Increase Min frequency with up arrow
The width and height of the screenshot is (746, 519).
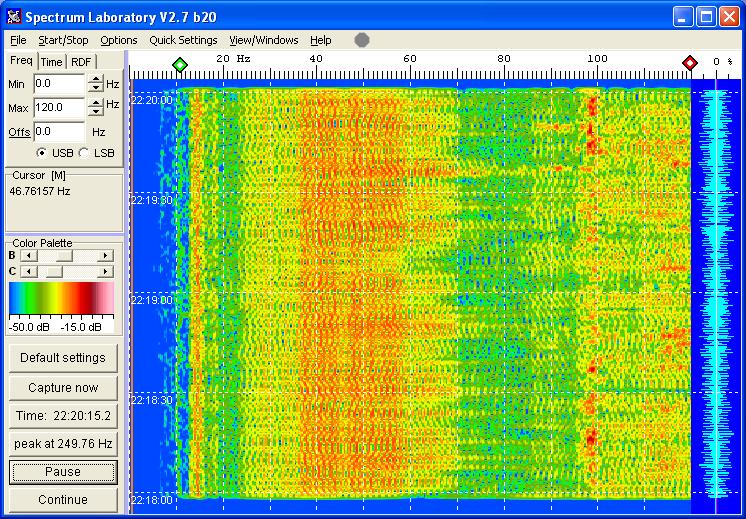click(x=95, y=79)
